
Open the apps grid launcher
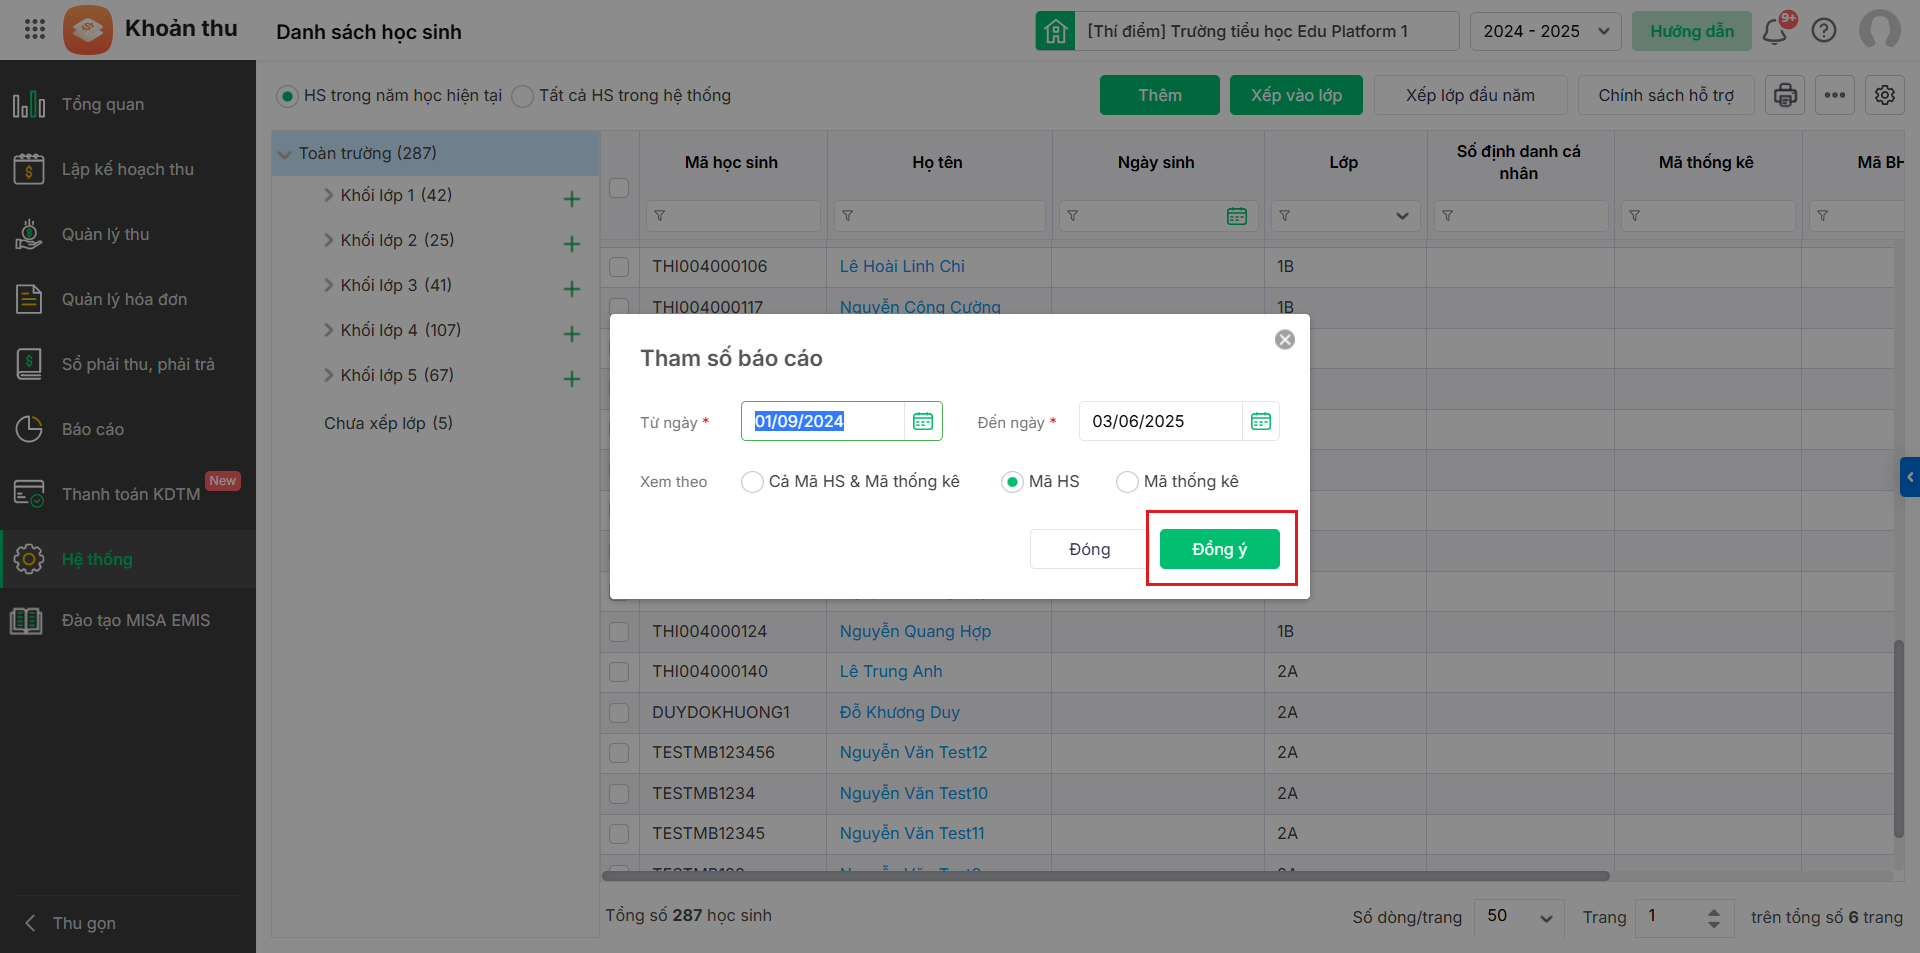[35, 29]
